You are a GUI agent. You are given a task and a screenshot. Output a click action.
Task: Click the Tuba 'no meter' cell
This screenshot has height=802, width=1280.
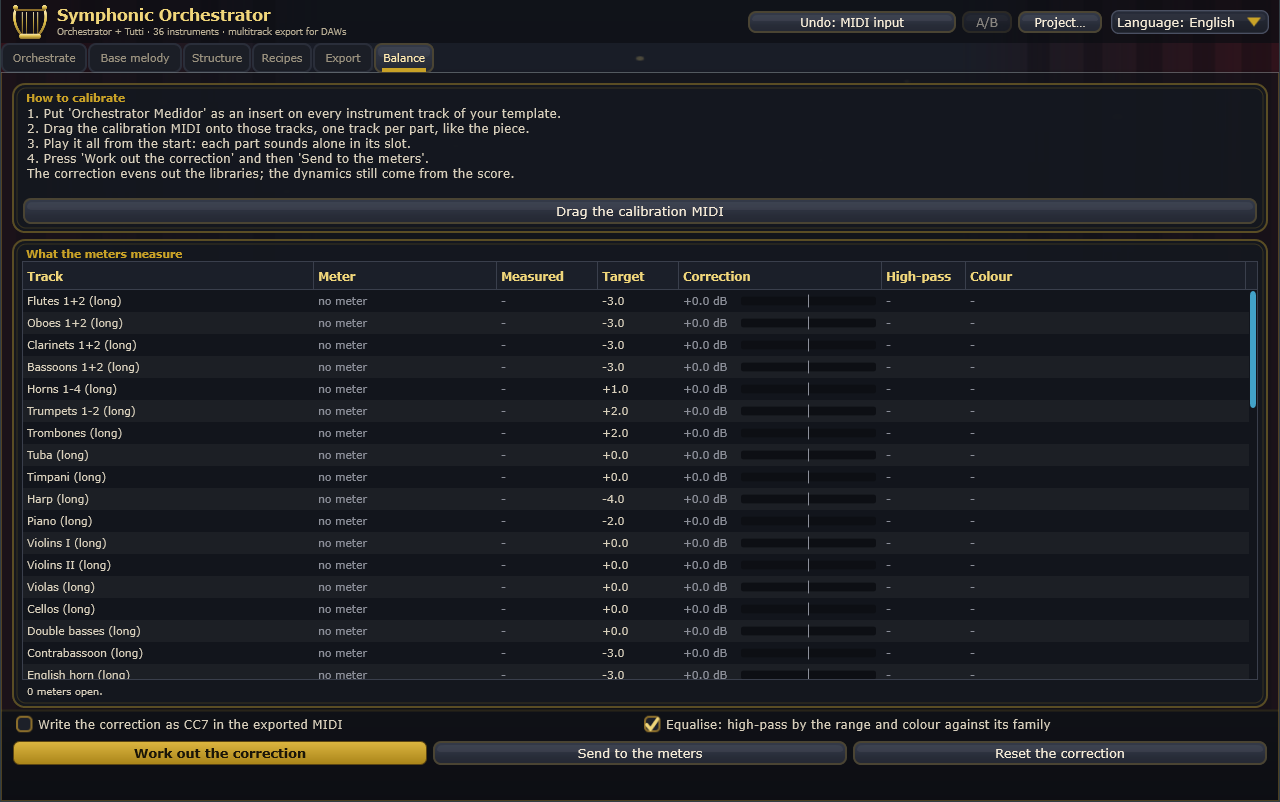[x=343, y=455]
